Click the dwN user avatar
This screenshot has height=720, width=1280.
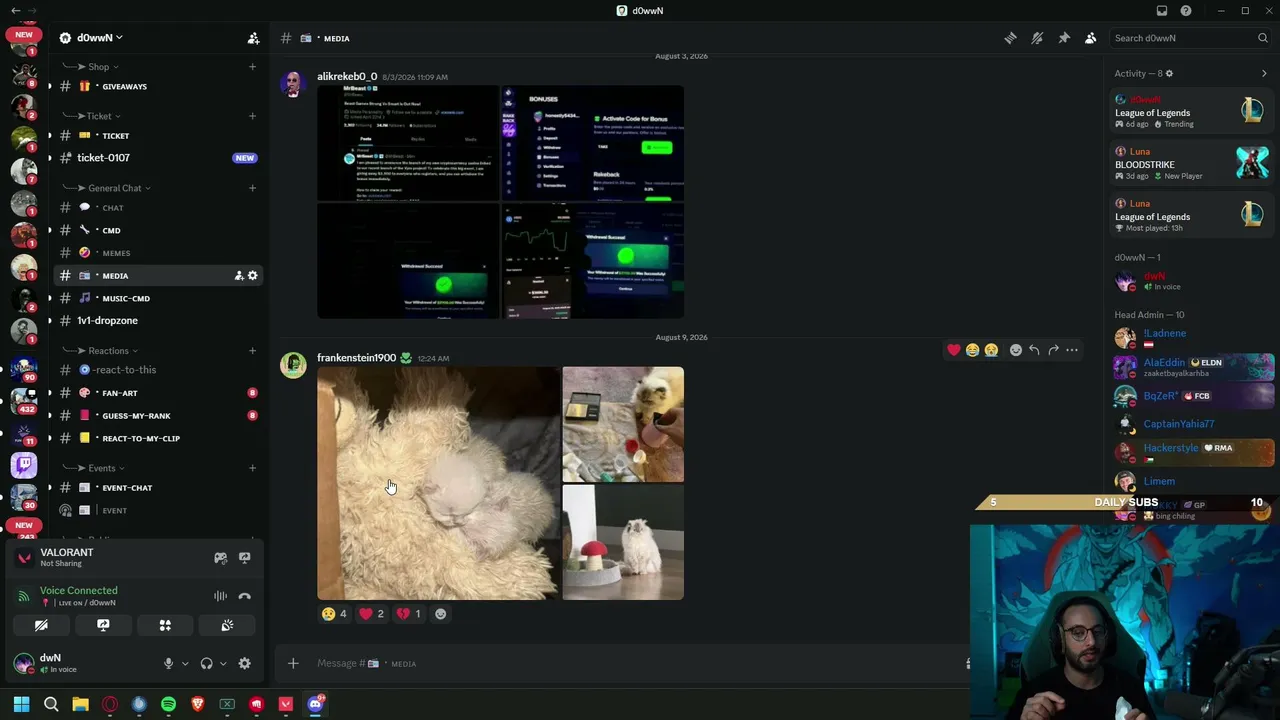tap(23, 663)
